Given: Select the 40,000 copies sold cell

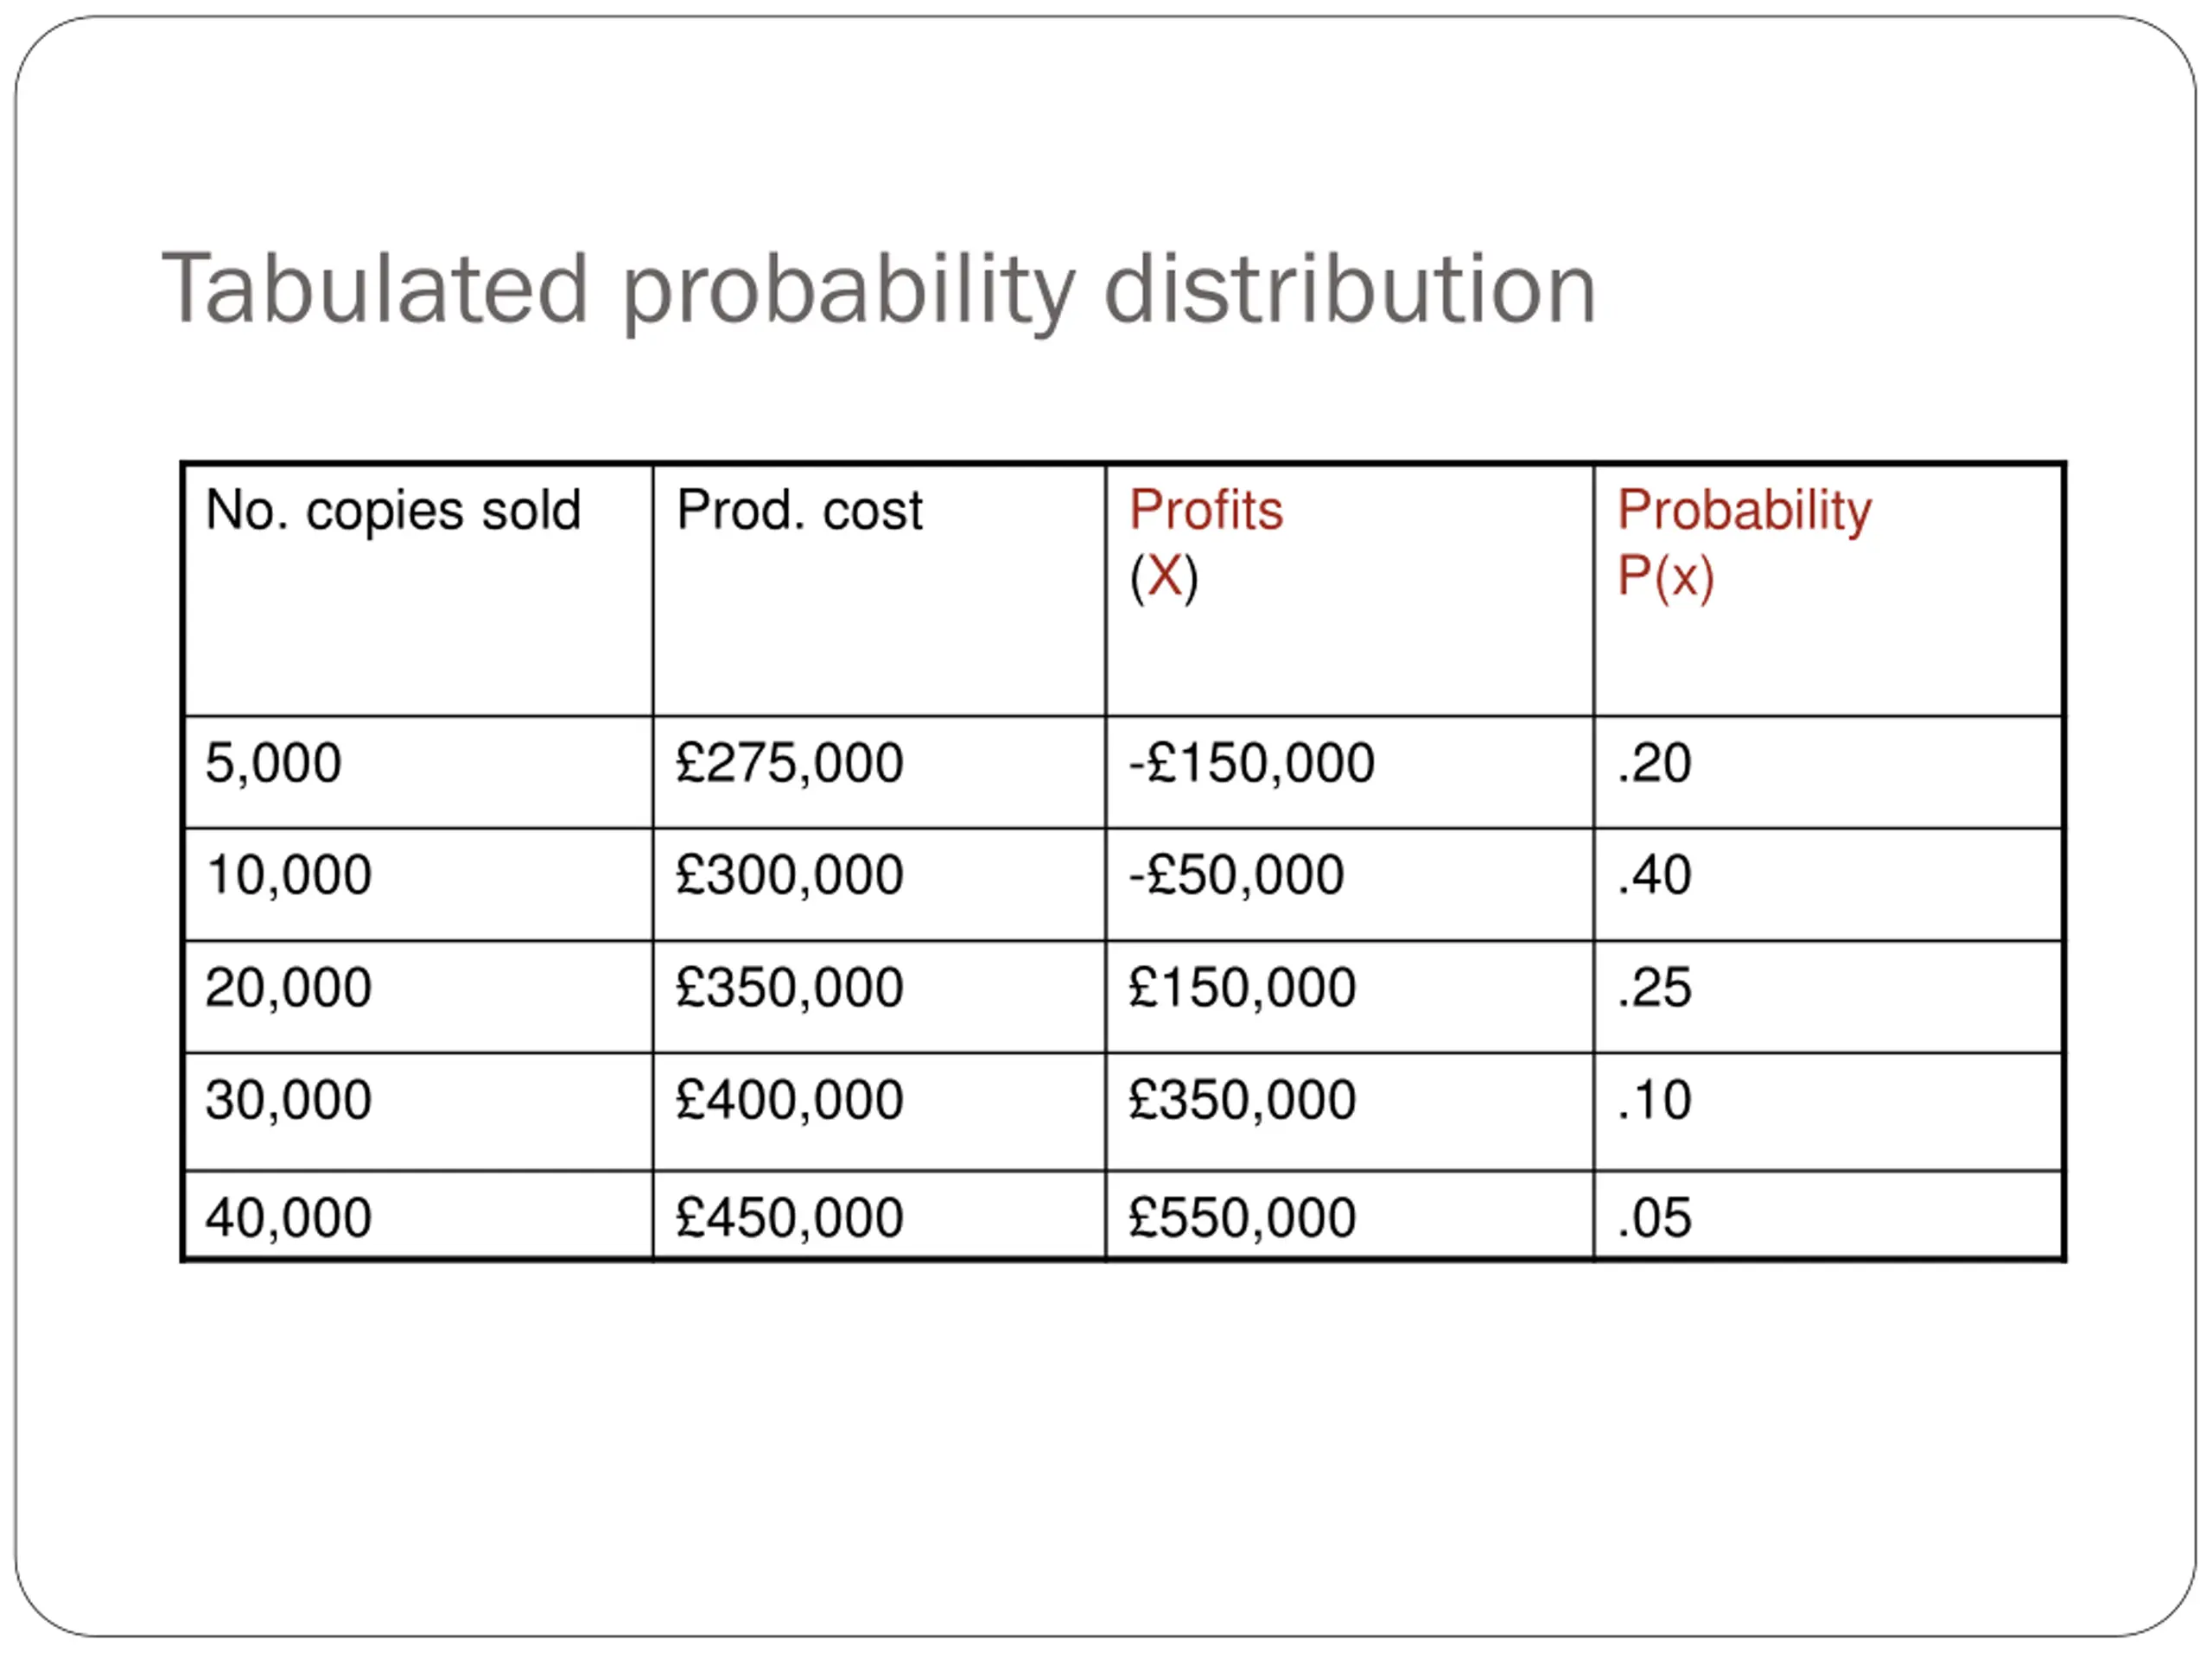Looking at the screenshot, I should tap(418, 1215).
